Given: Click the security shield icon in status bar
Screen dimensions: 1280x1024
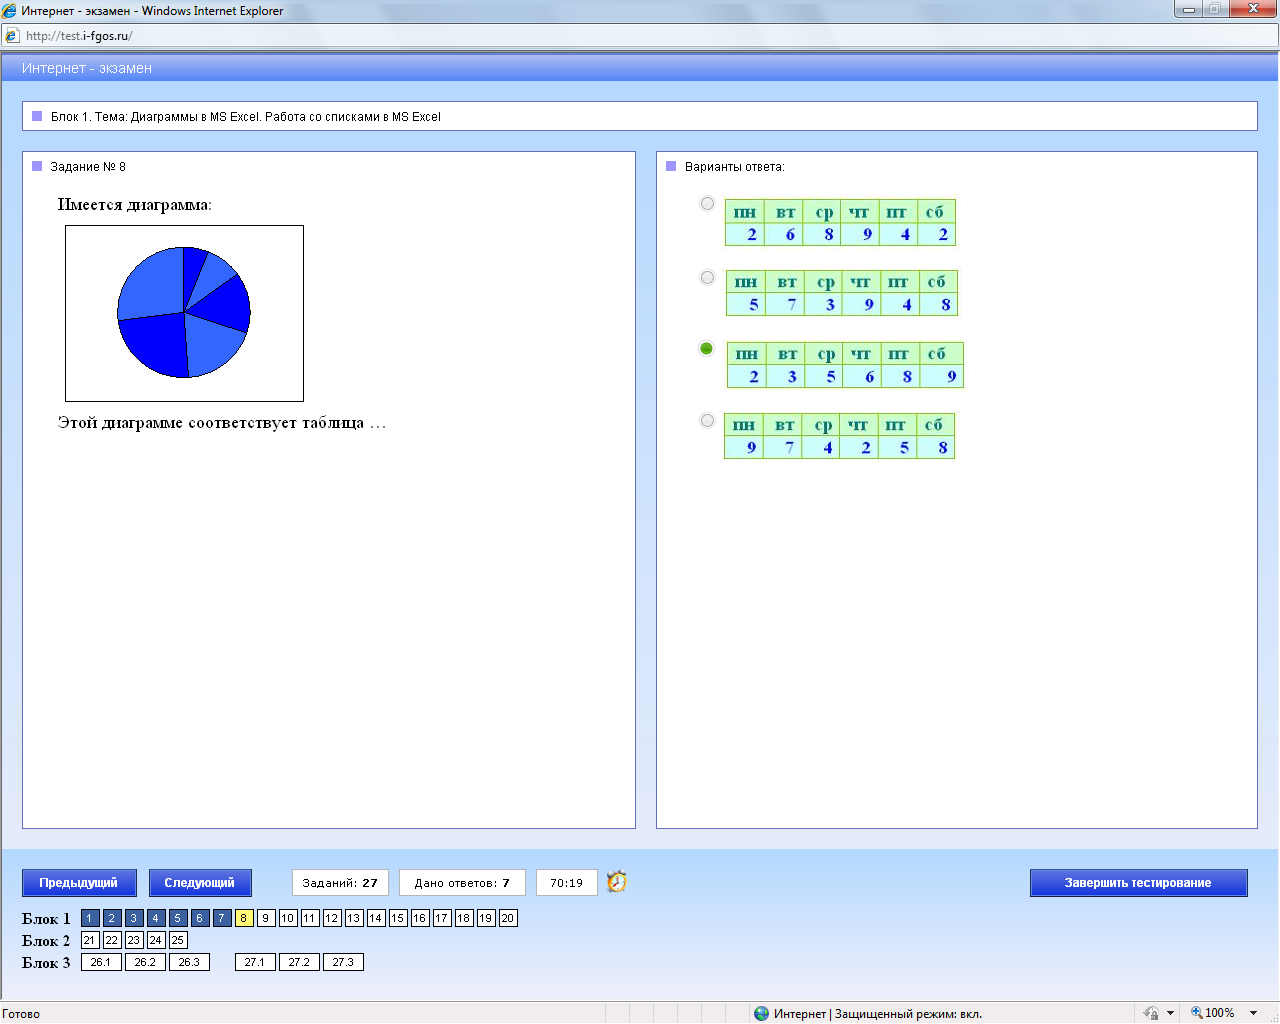Looking at the screenshot, I should click(1151, 1013).
